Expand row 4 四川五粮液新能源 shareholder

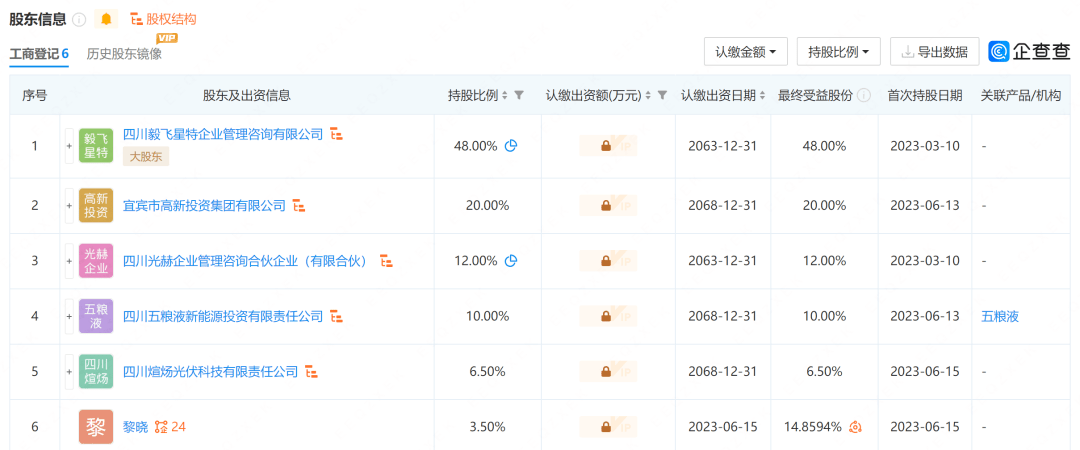(69, 316)
